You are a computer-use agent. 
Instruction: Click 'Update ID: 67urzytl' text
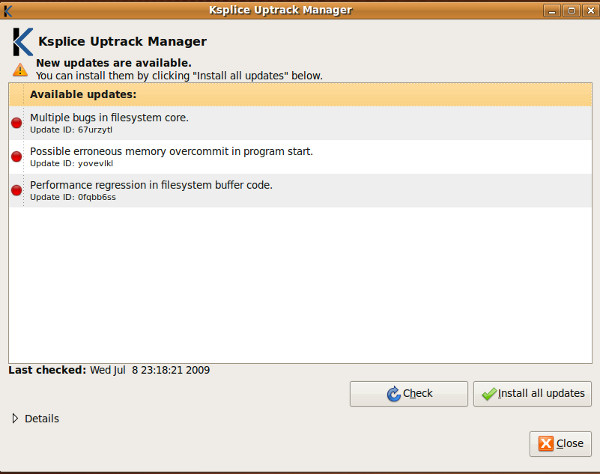pyautogui.click(x=71, y=130)
